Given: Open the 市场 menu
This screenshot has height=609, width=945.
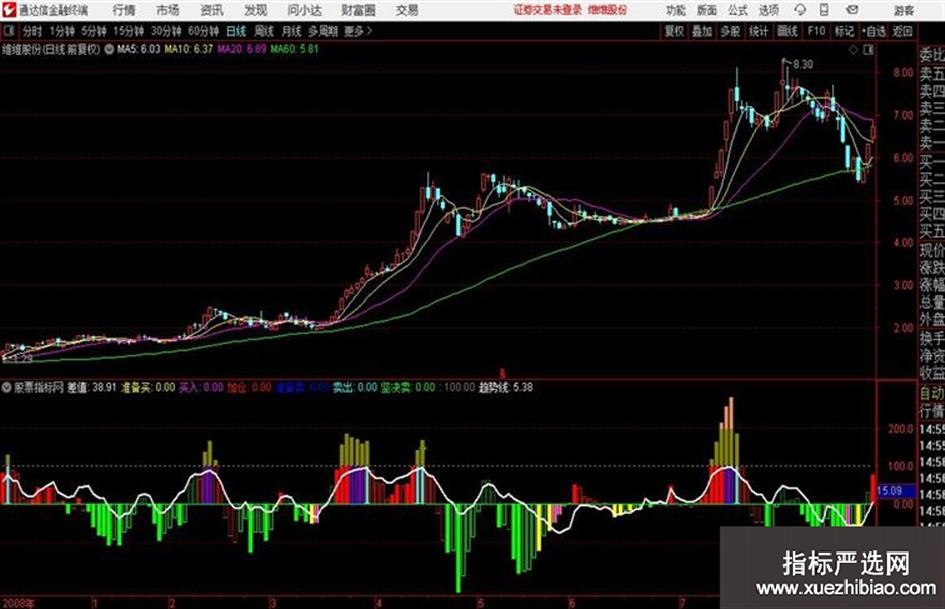Looking at the screenshot, I should pos(168,10).
